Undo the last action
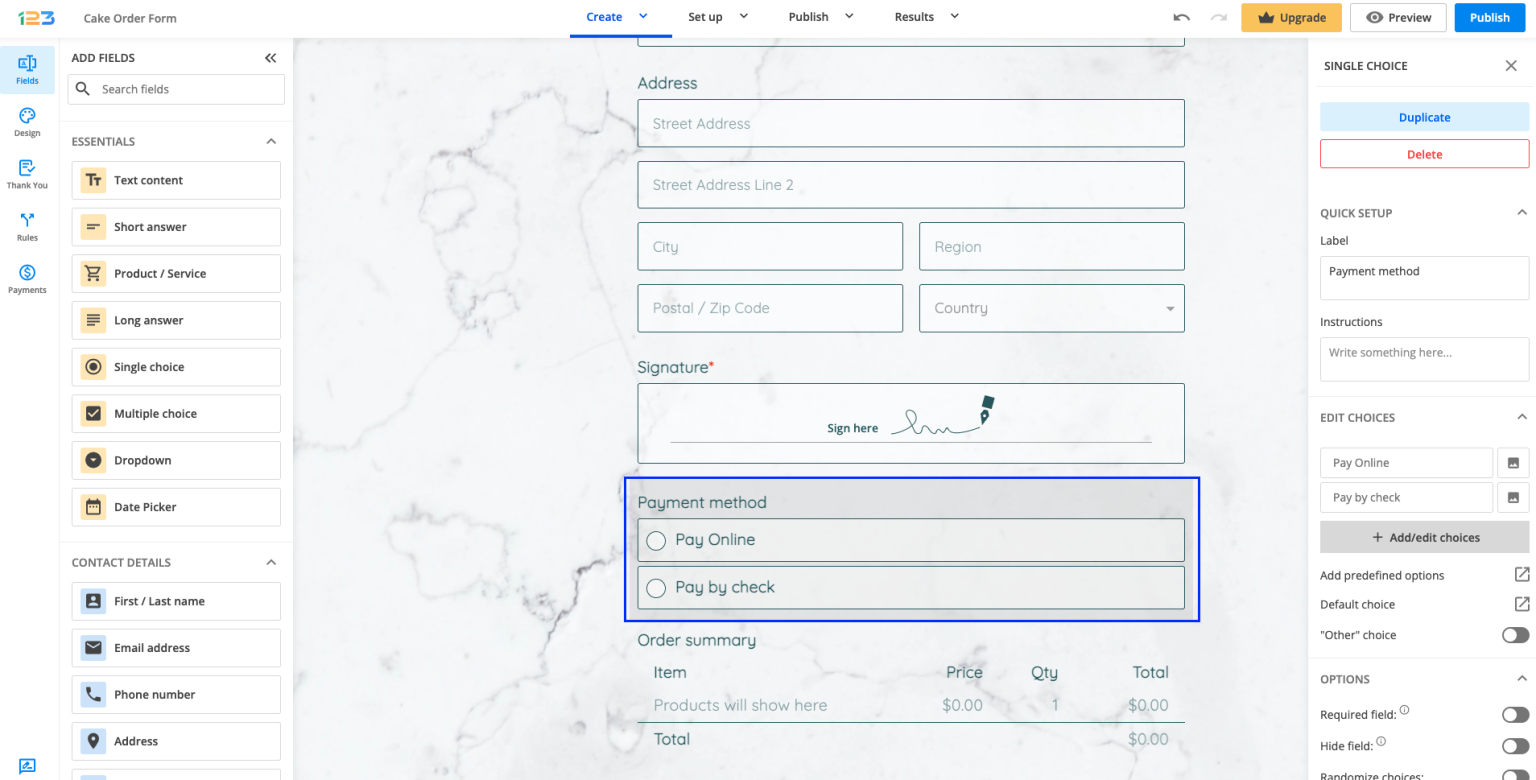This screenshot has width=1536, height=780. pos(1182,17)
